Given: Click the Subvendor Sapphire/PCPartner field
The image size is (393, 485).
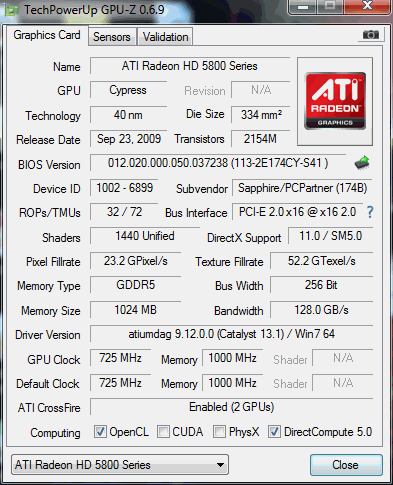Looking at the screenshot, I should pyautogui.click(x=302, y=188).
